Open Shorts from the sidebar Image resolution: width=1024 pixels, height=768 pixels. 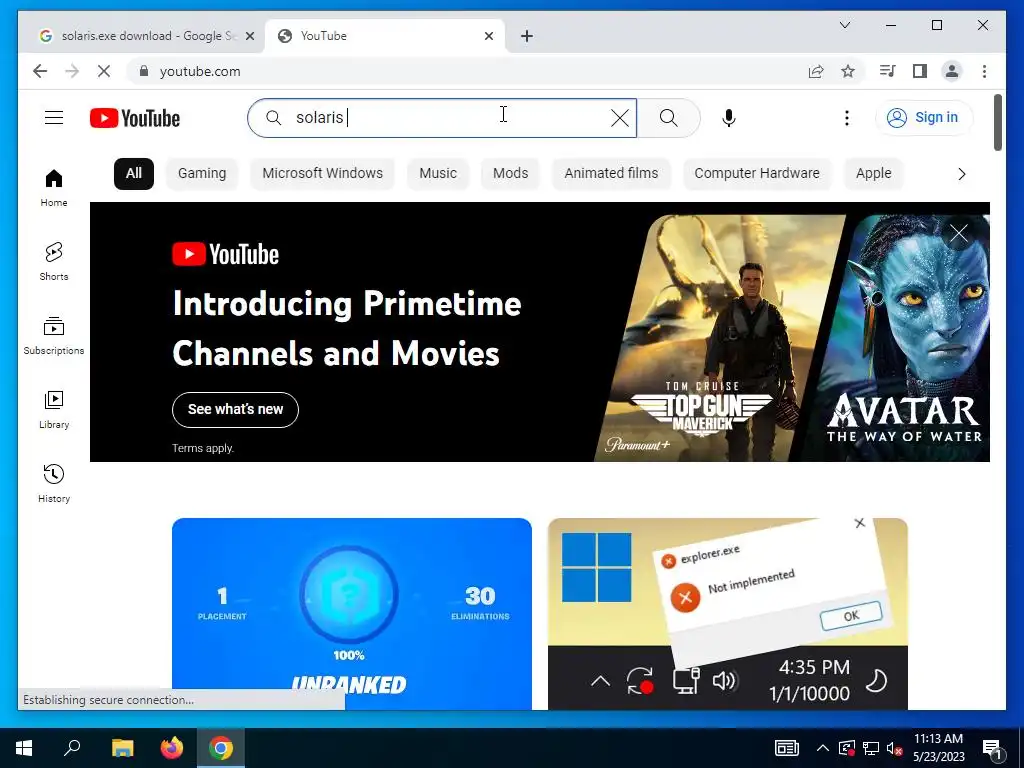(x=54, y=261)
